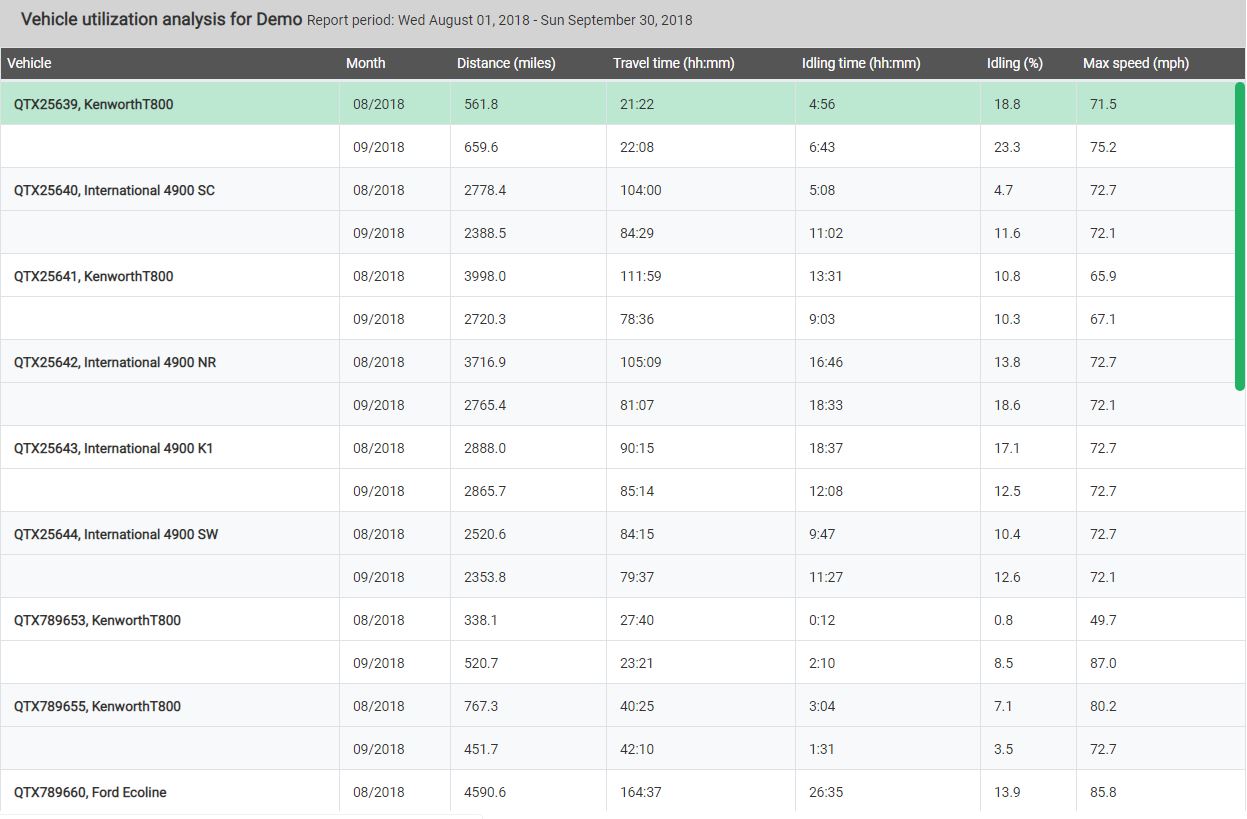This screenshot has height=819, width=1247.
Task: Select the QTX789653, KenworthT800 row
Action: pyautogui.click(x=97, y=620)
